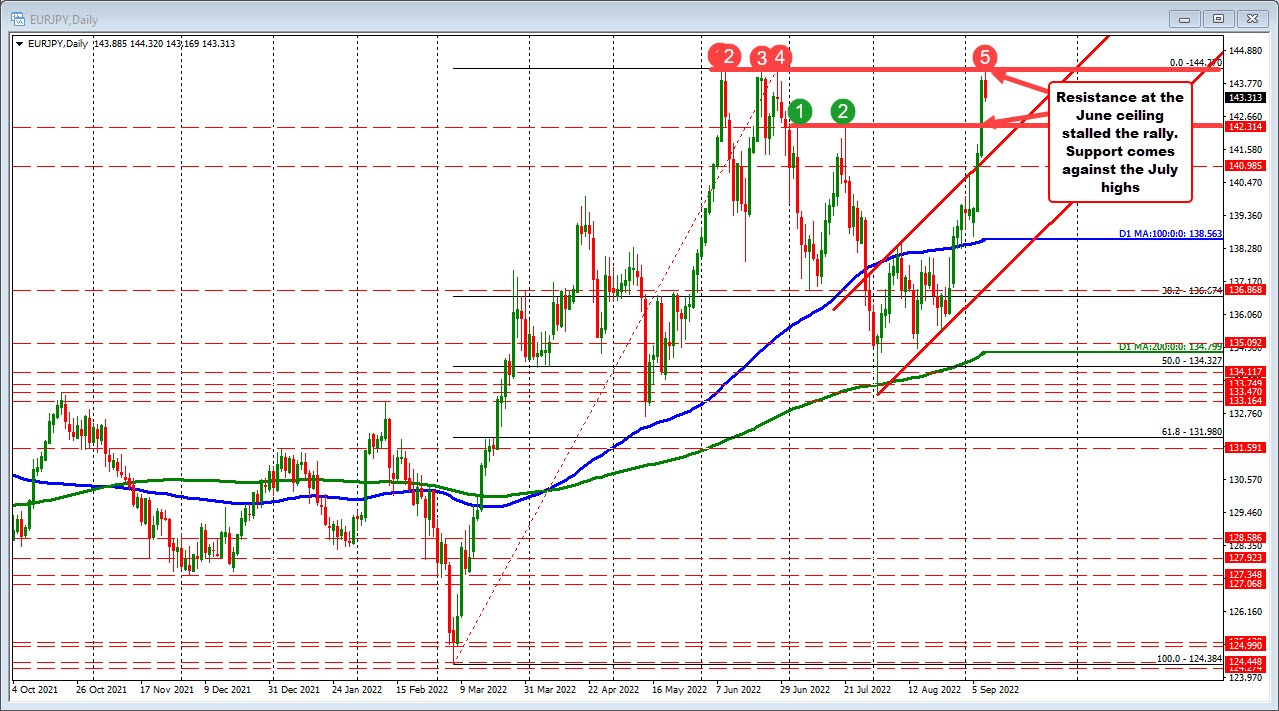
Task: Click the red circle marker numbered 5
Action: pos(985,56)
